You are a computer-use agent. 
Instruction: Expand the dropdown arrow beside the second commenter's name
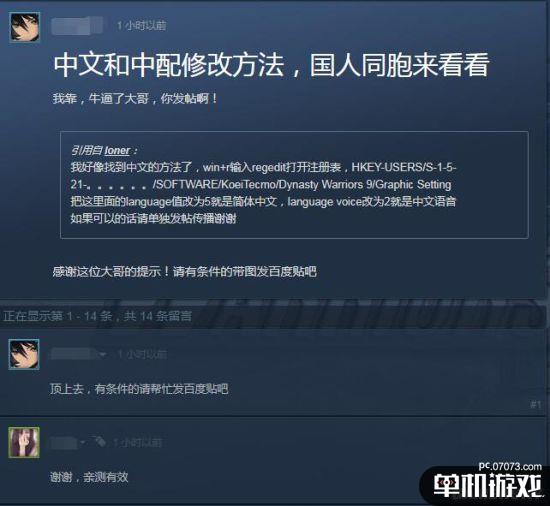(83, 443)
